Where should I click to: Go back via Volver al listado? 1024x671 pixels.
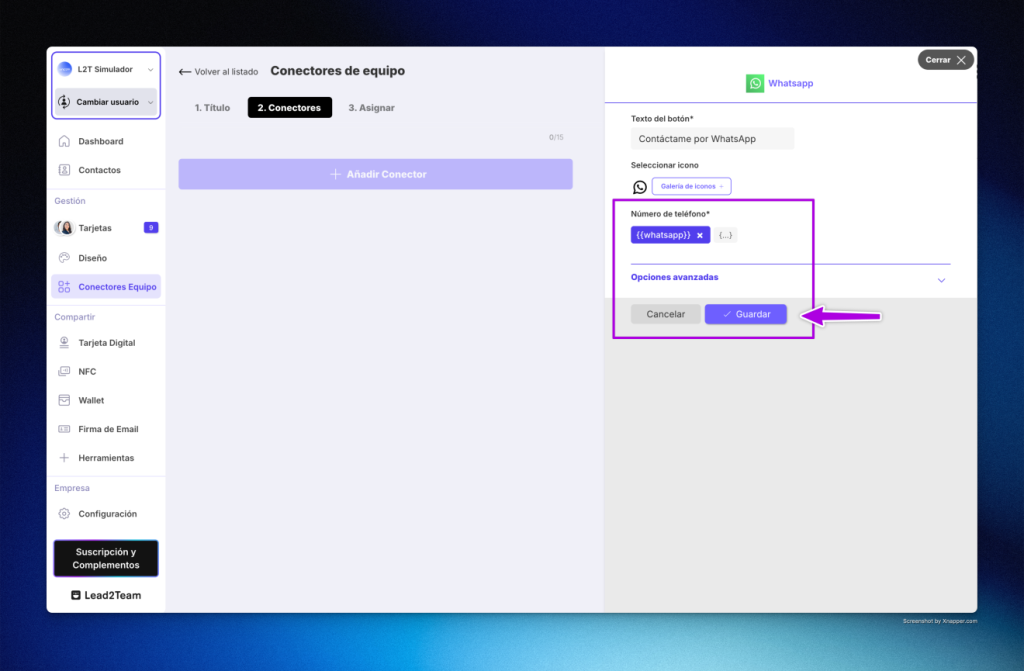click(218, 72)
